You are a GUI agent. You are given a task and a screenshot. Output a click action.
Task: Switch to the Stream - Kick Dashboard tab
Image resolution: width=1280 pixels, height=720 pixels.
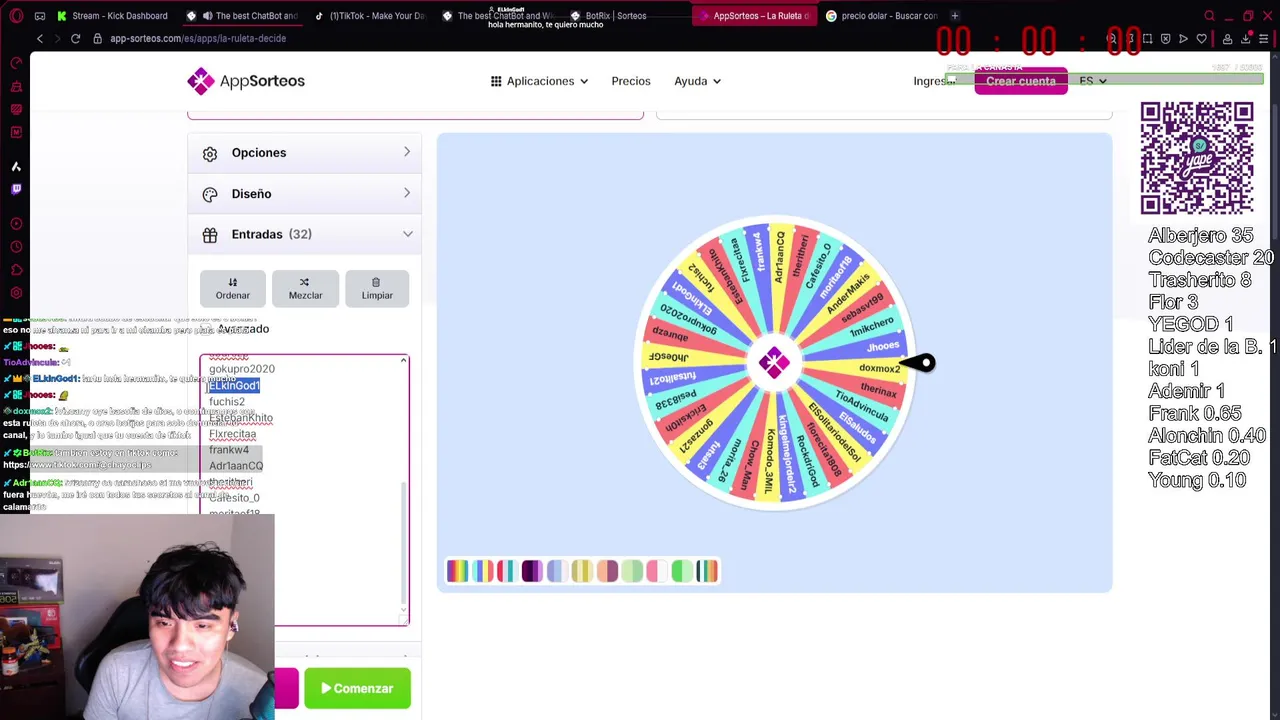coord(112,16)
